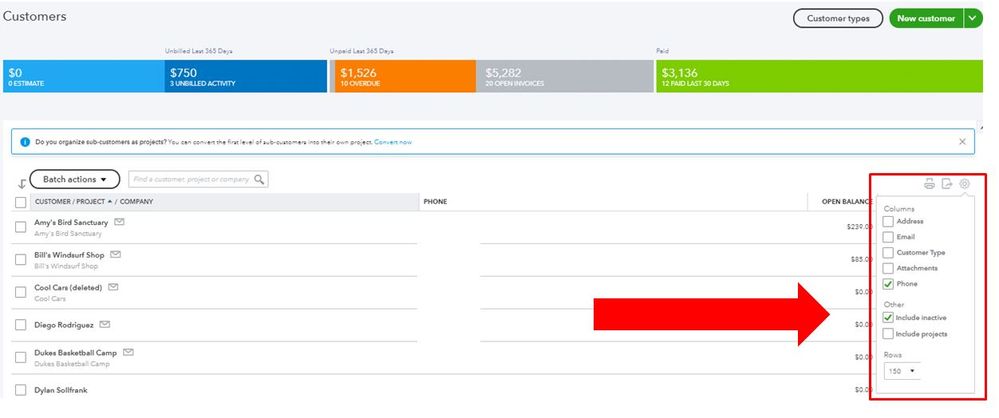Click the gear settings icon above columns

point(965,184)
